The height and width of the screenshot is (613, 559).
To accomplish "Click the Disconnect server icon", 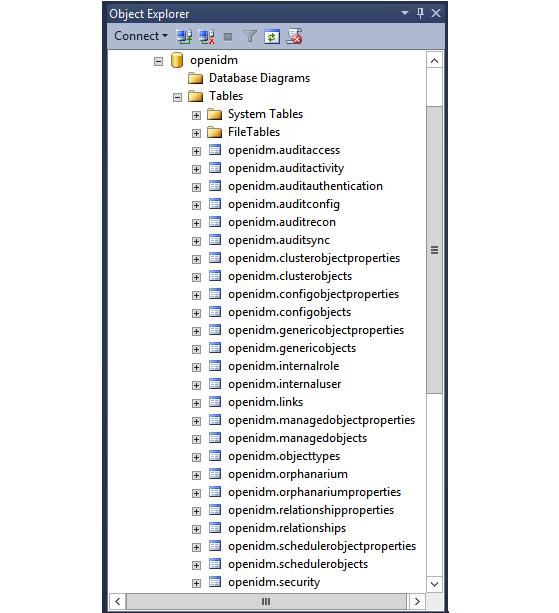I will (x=206, y=37).
